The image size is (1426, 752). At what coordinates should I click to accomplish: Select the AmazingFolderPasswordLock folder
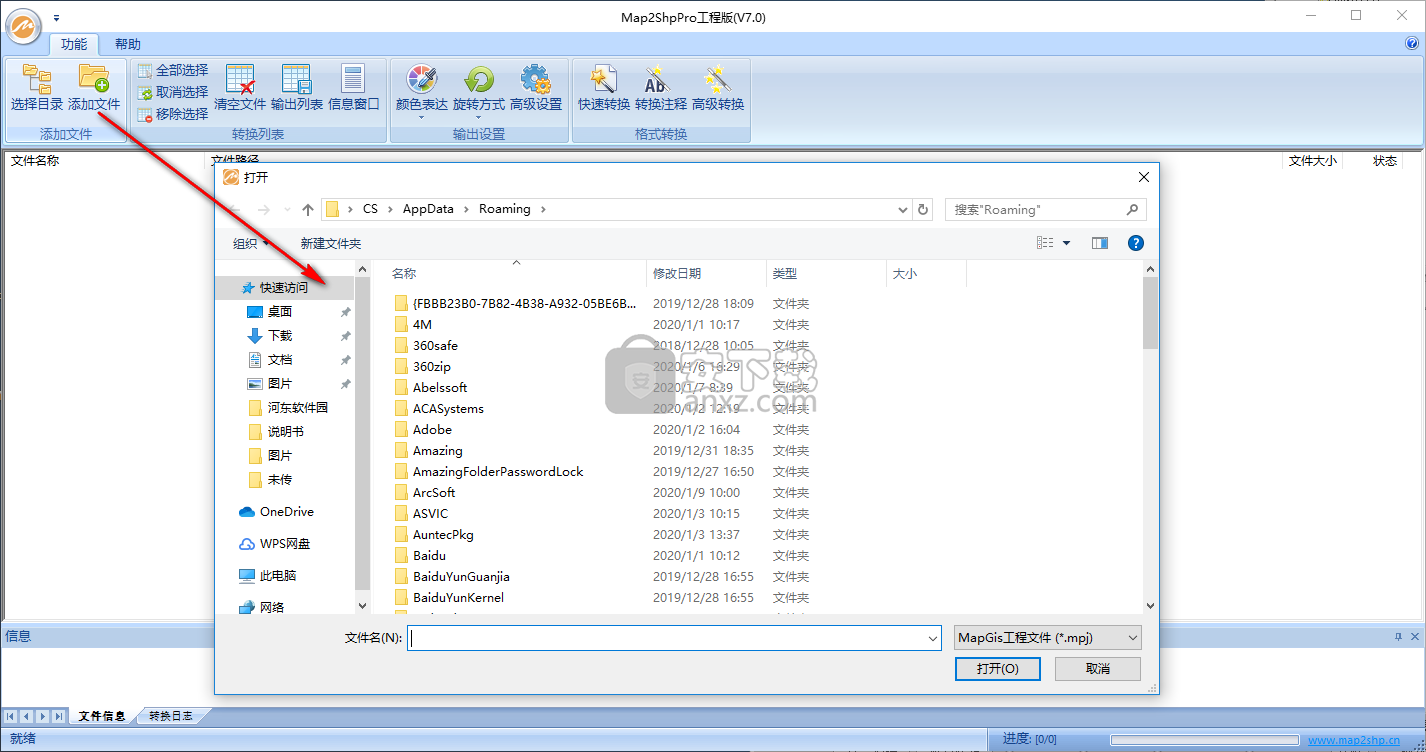pos(498,471)
